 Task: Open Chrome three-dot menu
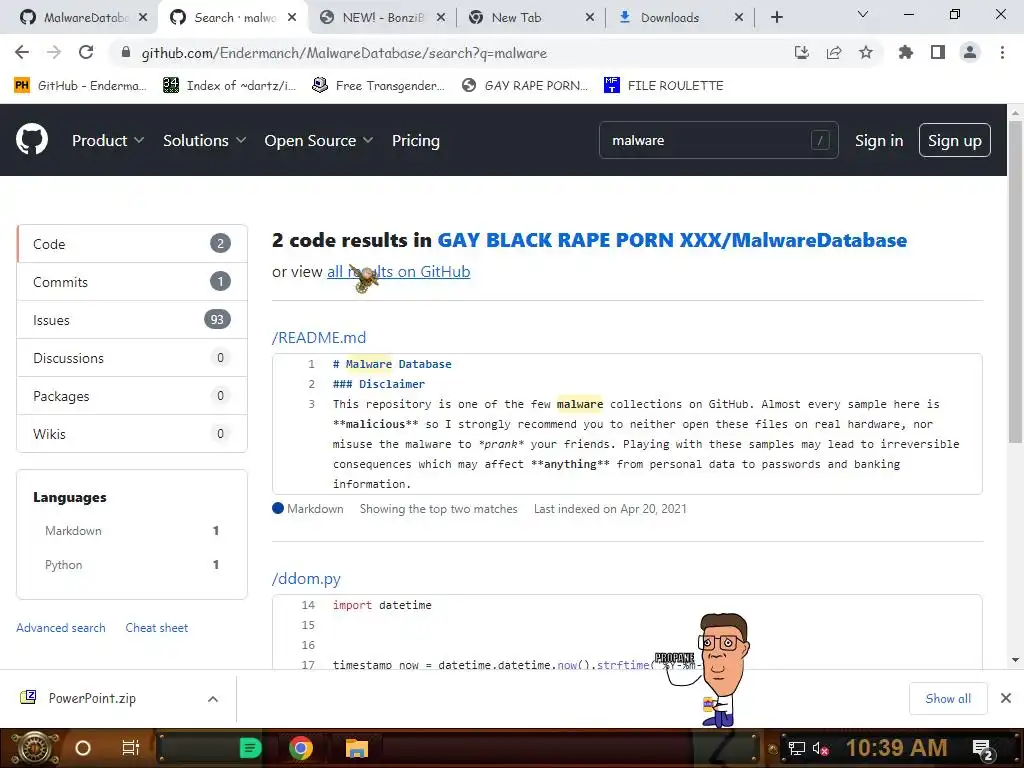click(1002, 53)
